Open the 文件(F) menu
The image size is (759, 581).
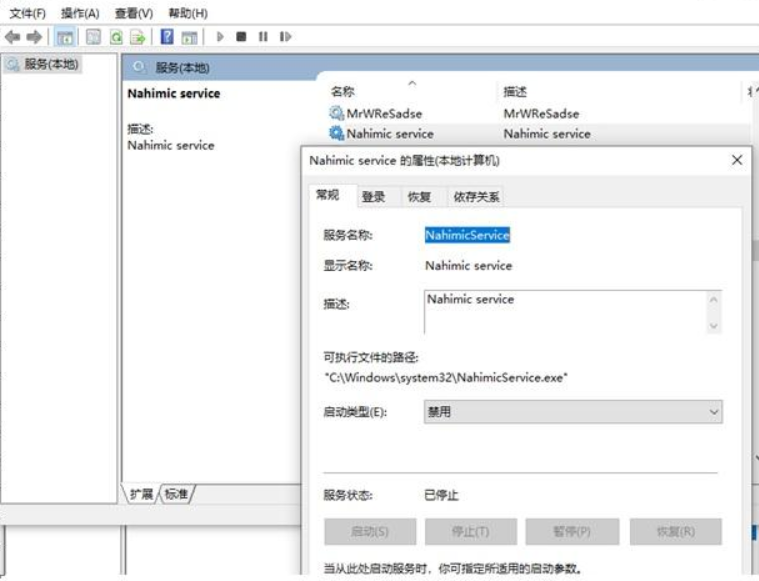point(28,13)
